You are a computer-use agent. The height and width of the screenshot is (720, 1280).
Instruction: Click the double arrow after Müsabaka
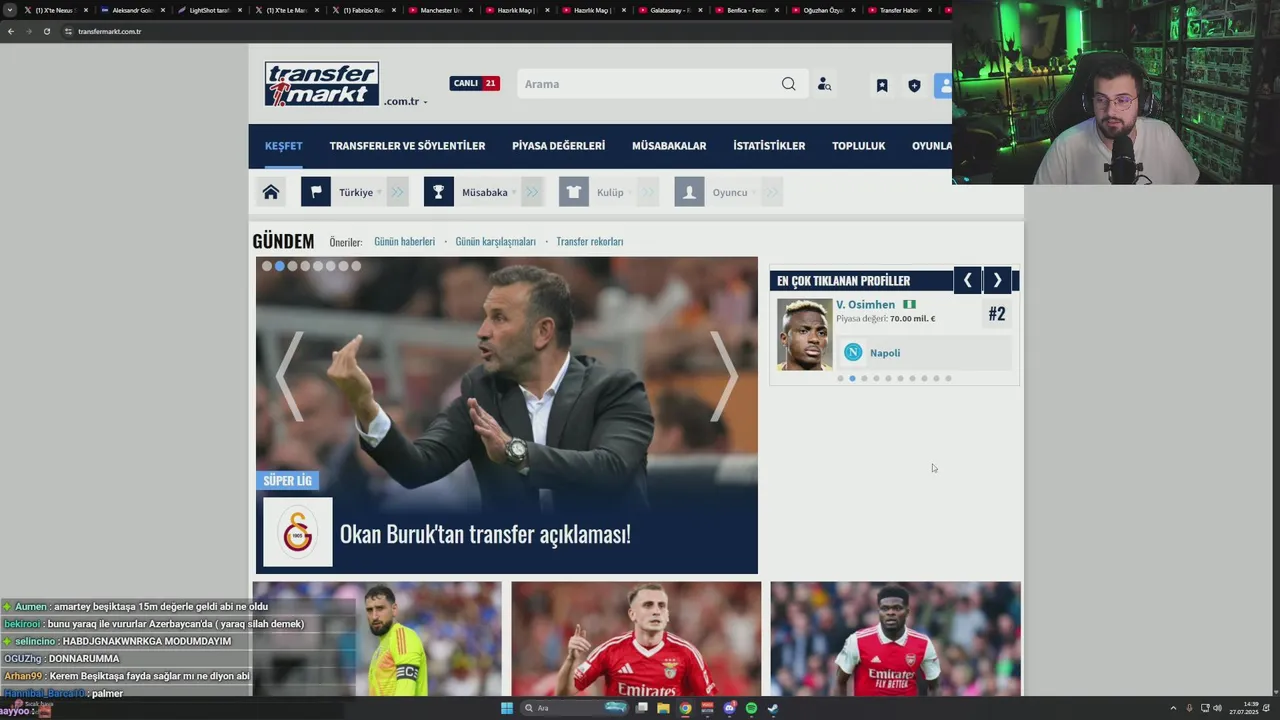532,192
